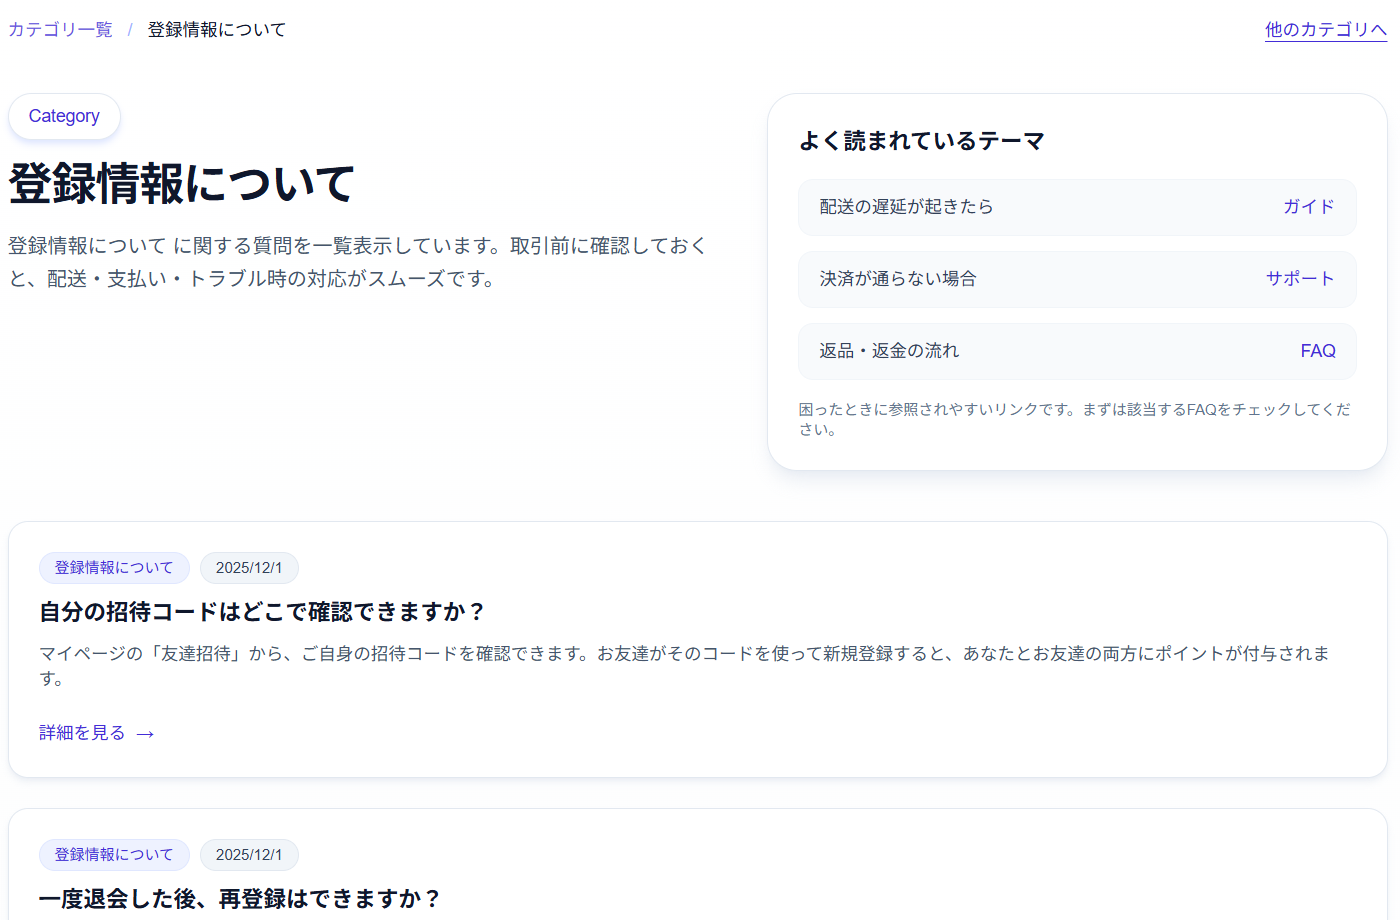Image resolution: width=1400 pixels, height=920 pixels.
Task: Click the Category badge
Action: pos(64,116)
